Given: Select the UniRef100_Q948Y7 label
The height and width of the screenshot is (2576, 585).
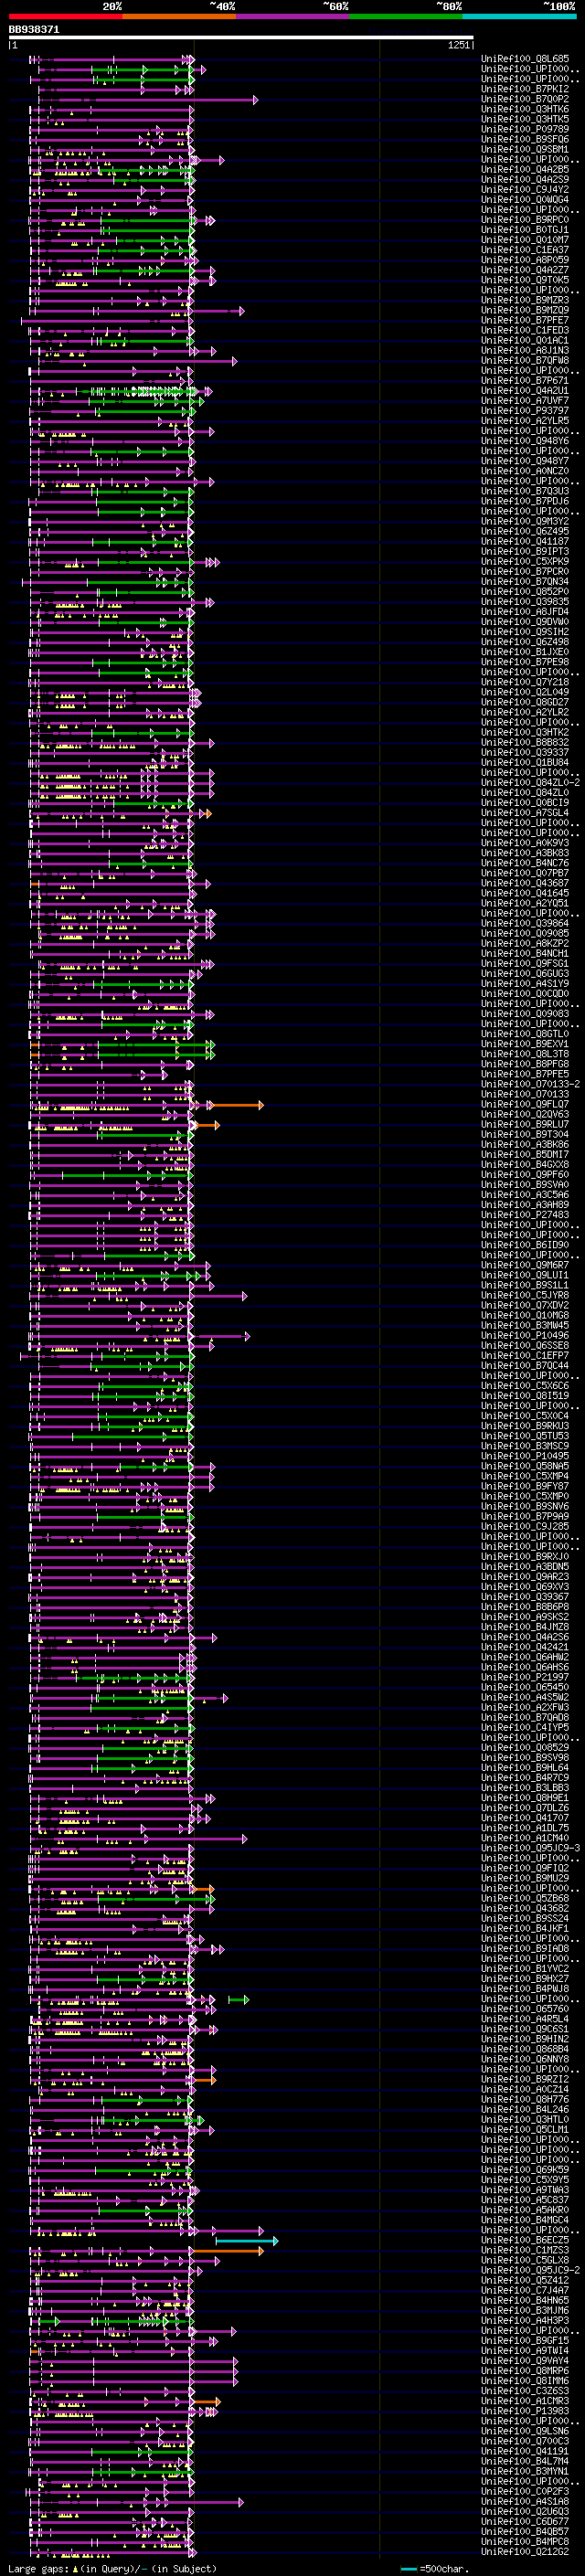Looking at the screenshot, I should click(525, 461).
